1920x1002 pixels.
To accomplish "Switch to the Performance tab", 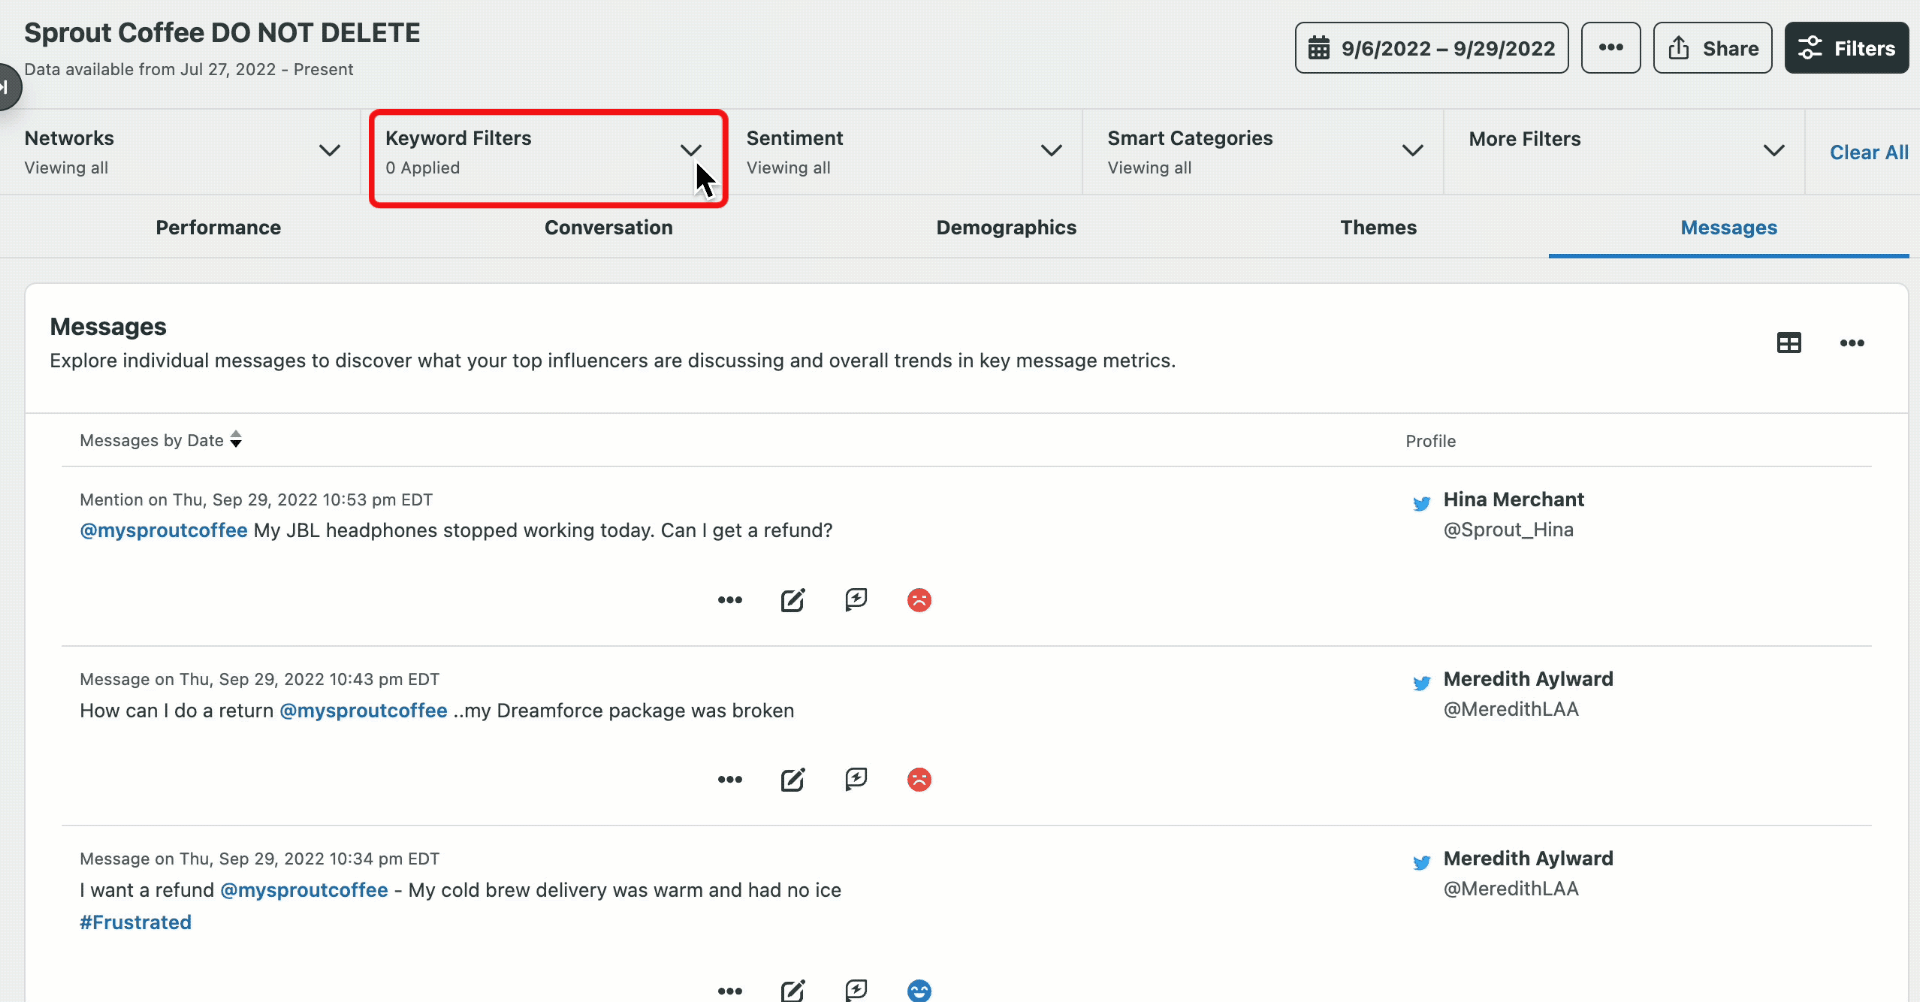I will click(x=218, y=227).
